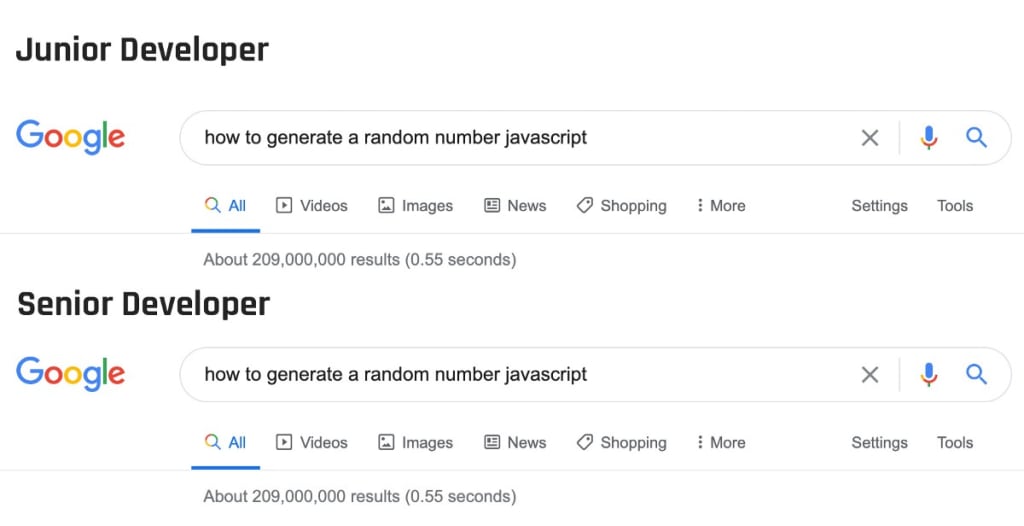Clear the Junior Developer search box with X
1024x526 pixels.
click(x=870, y=138)
